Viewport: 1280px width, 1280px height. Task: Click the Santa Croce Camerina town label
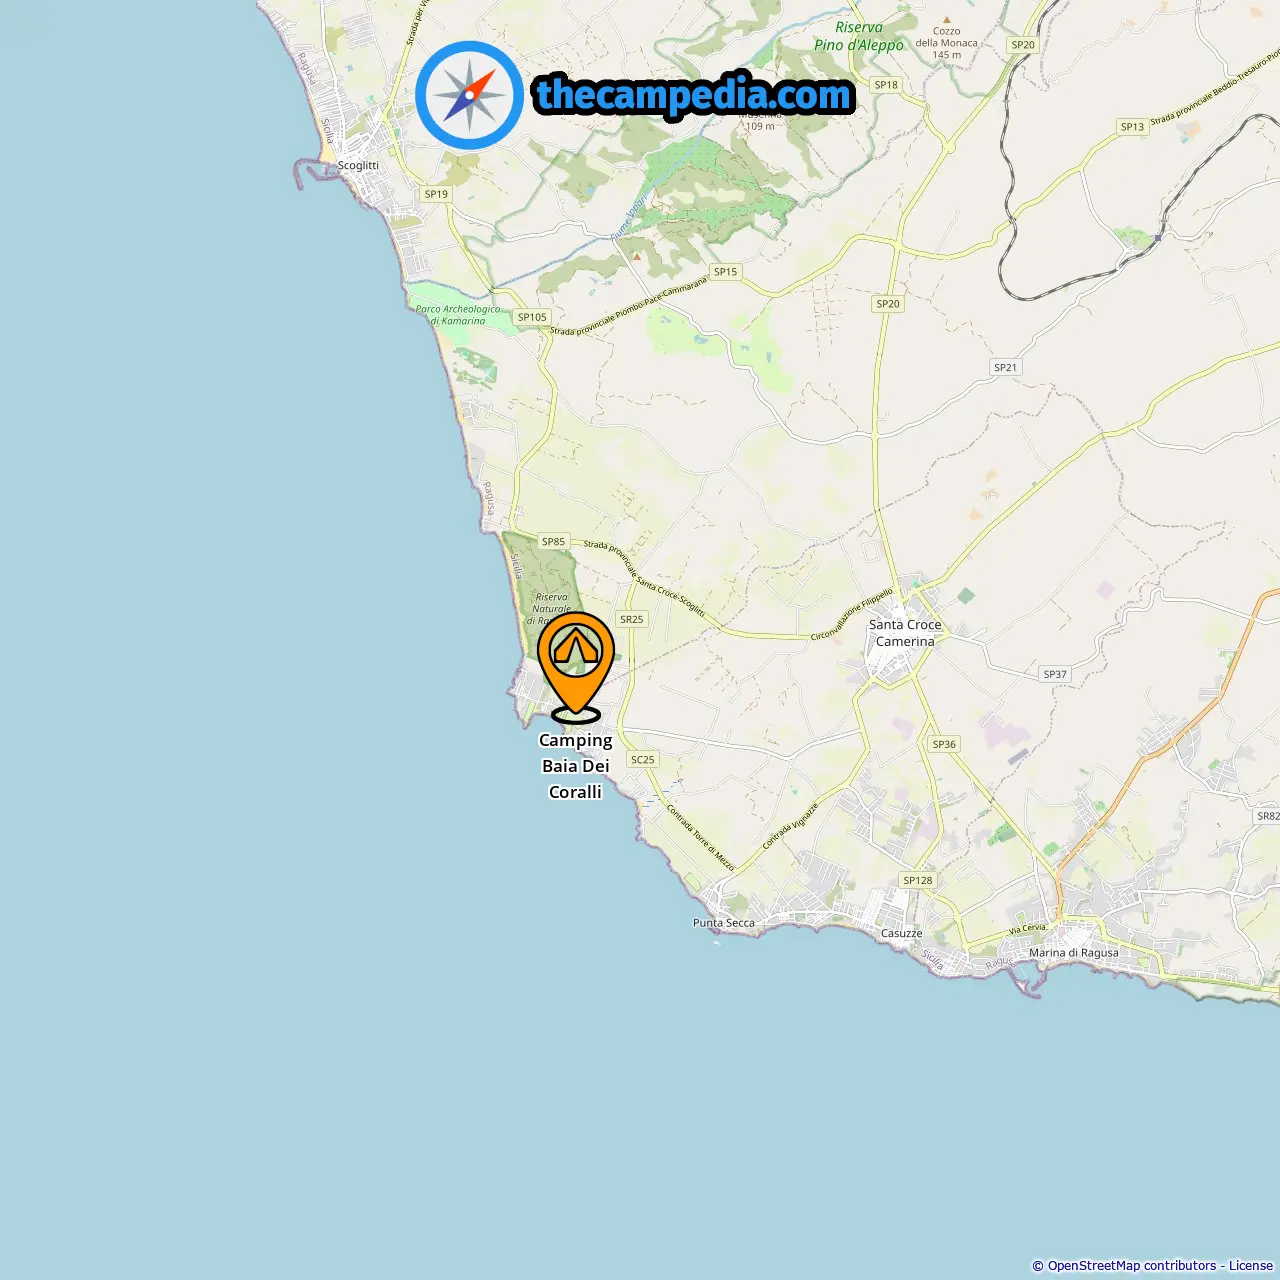[x=905, y=633]
